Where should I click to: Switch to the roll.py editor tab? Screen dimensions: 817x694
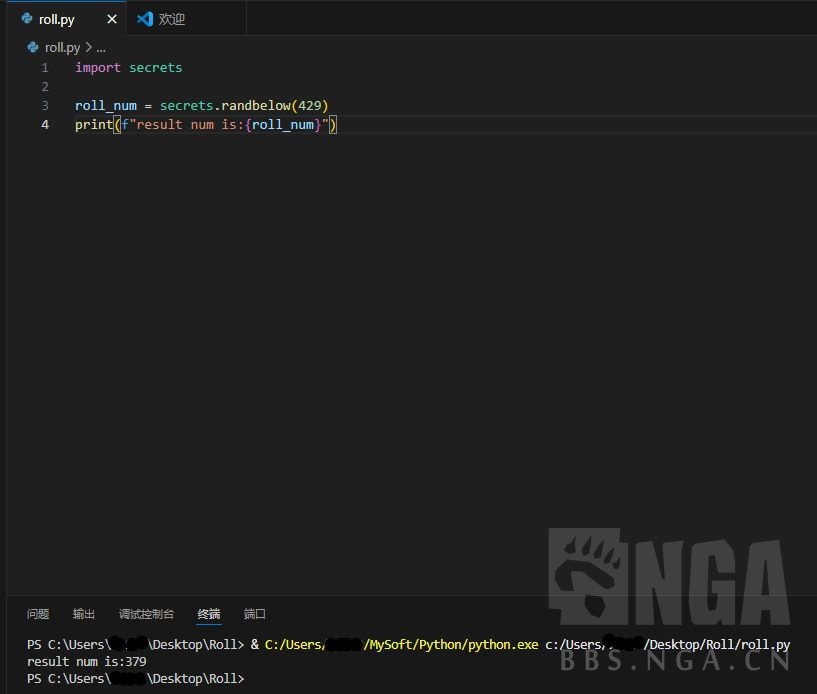pos(67,19)
